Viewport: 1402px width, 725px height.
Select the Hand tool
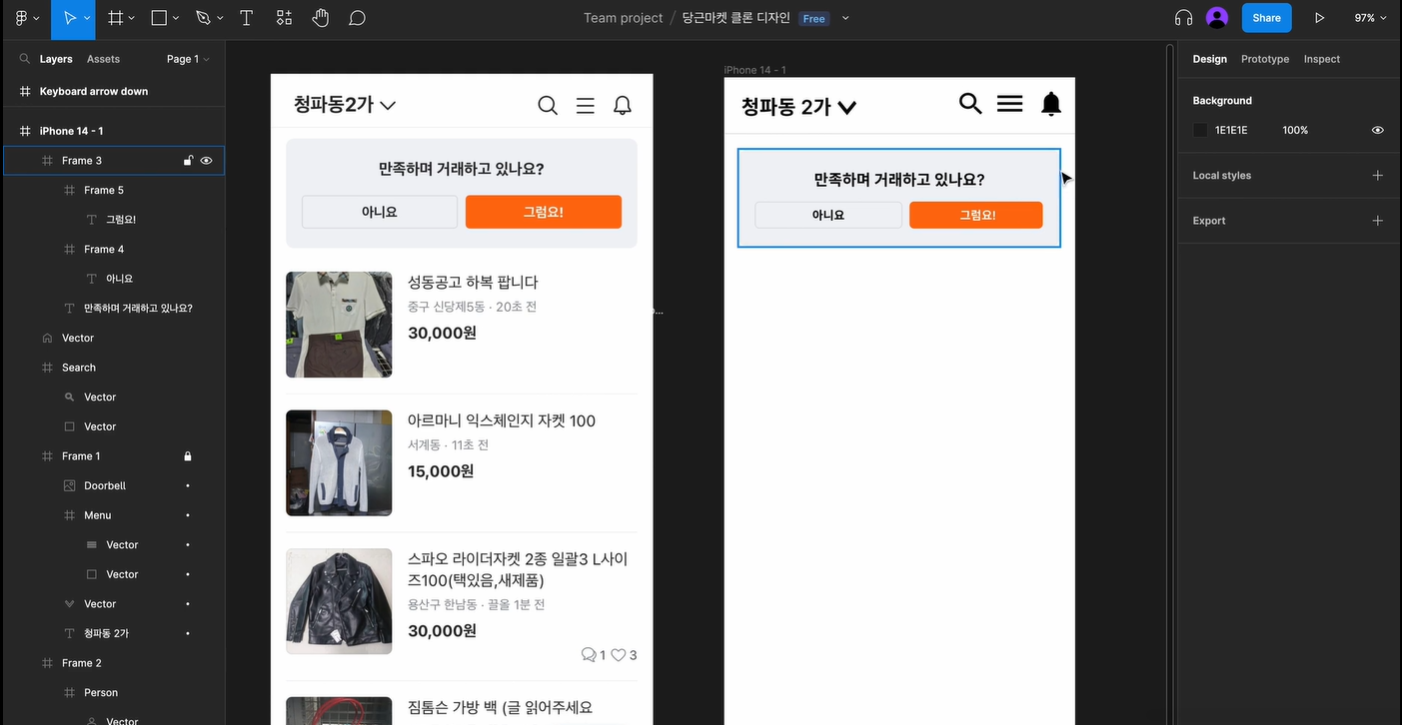tap(320, 18)
